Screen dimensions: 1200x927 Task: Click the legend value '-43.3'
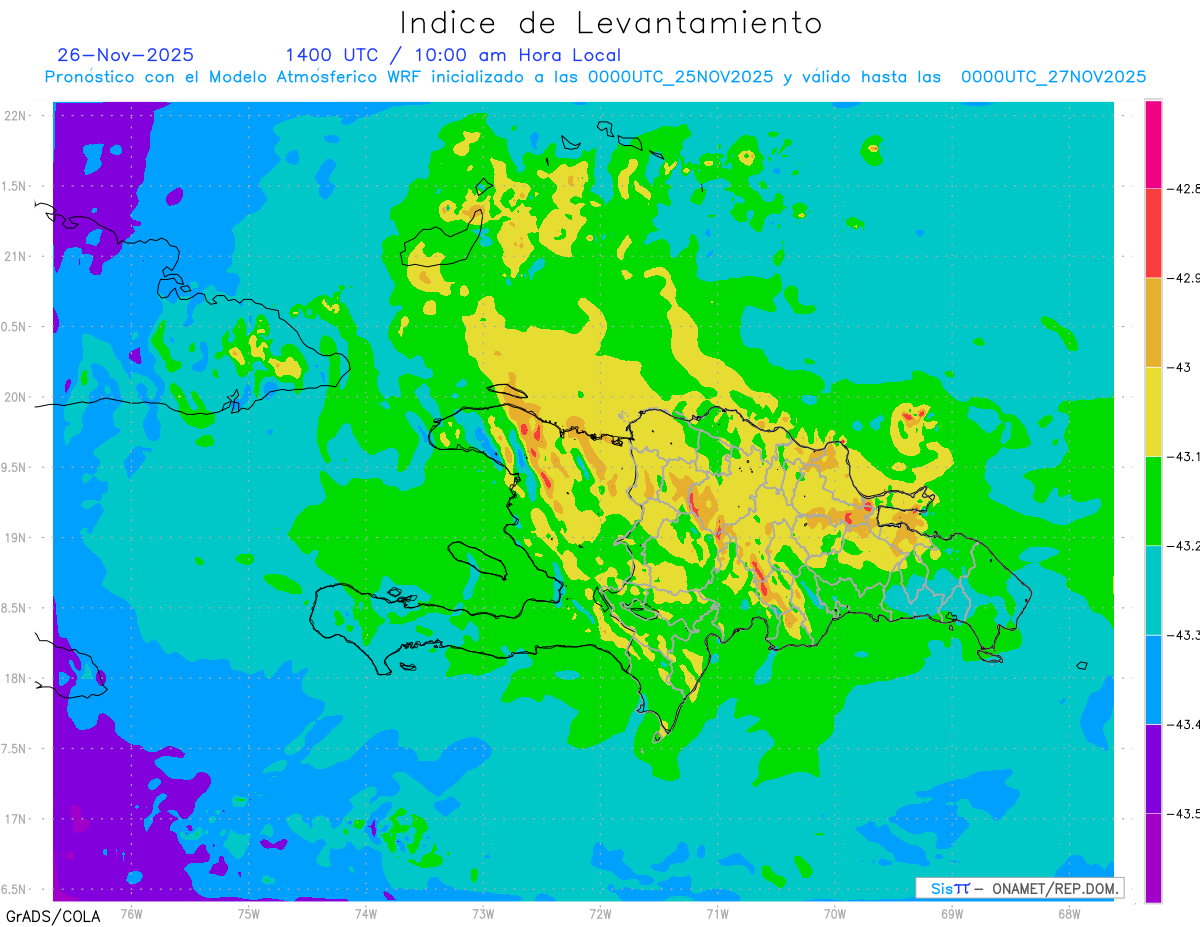pyautogui.click(x=1184, y=635)
